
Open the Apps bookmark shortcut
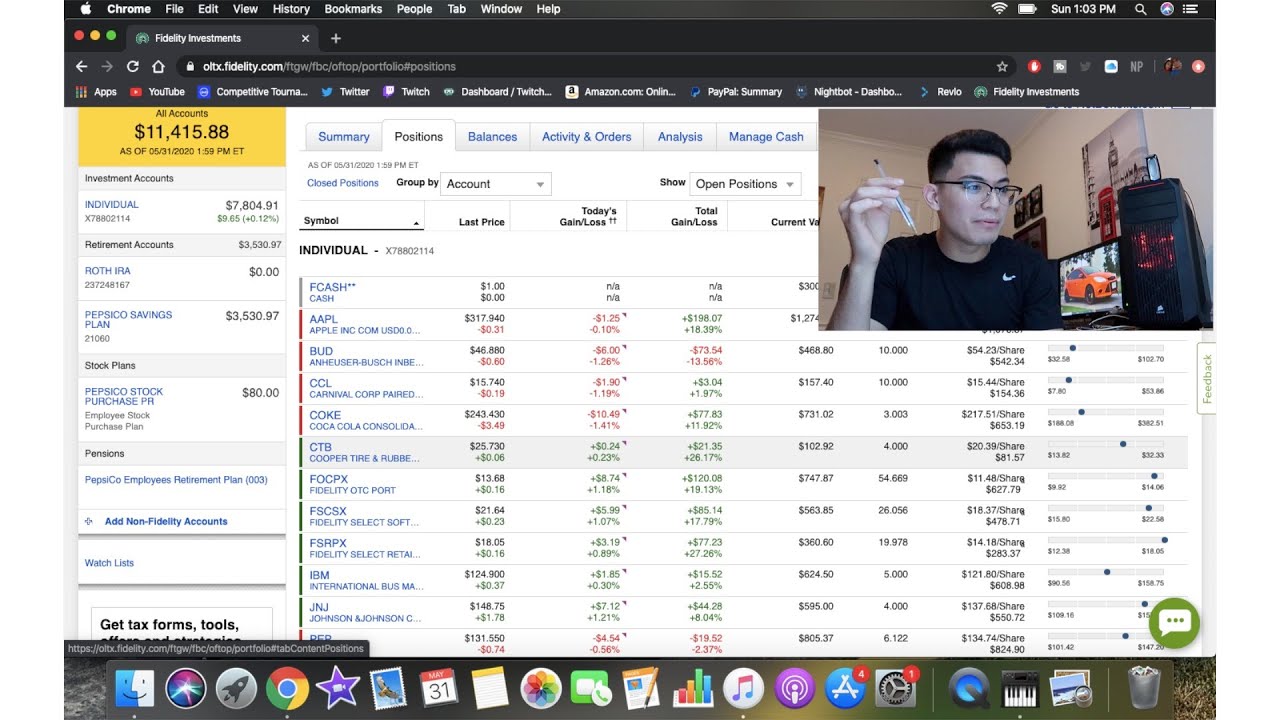[x=97, y=92]
